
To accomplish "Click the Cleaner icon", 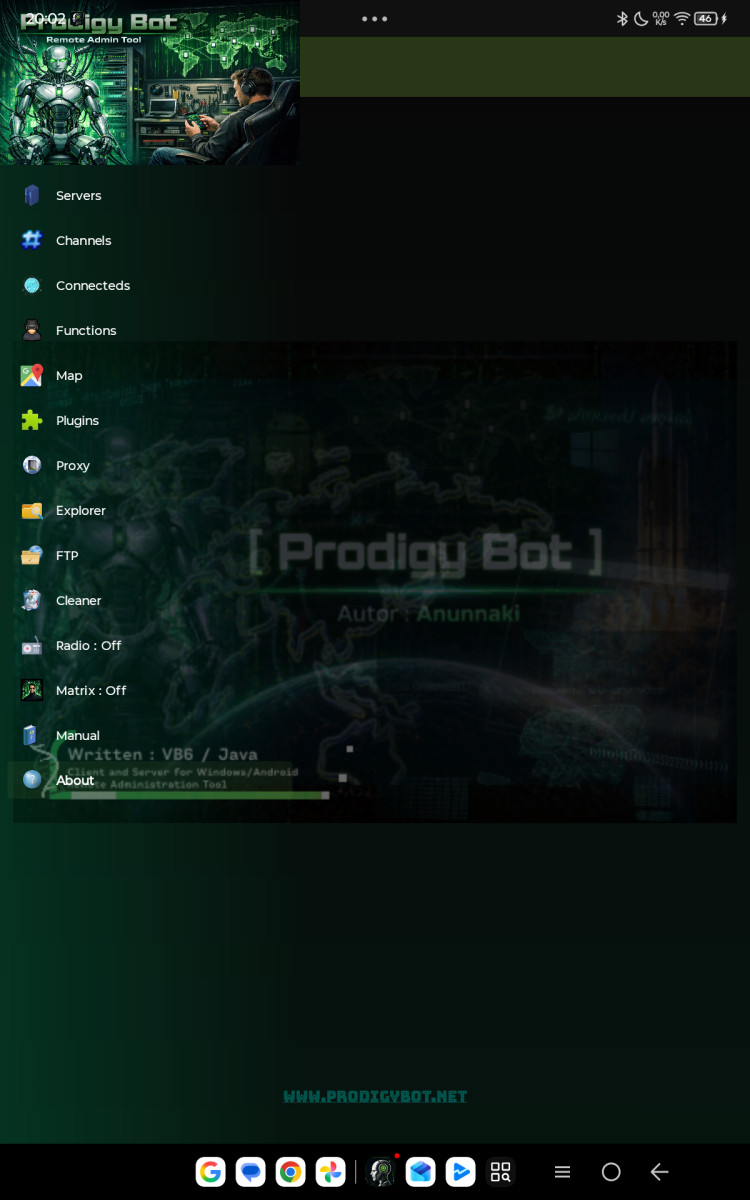I will (32, 600).
